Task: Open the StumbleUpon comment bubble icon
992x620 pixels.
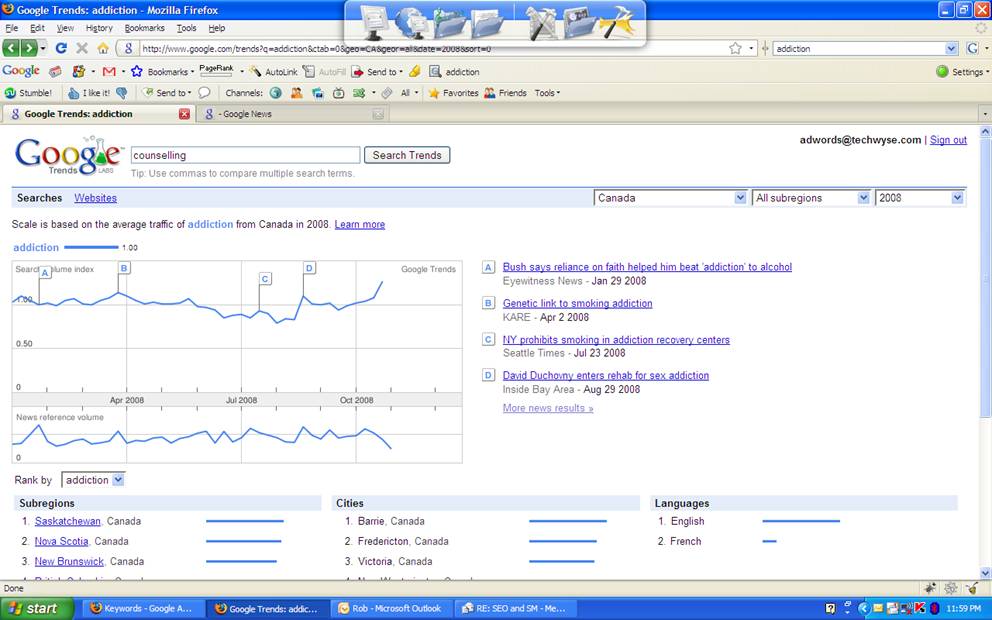Action: coord(204,92)
